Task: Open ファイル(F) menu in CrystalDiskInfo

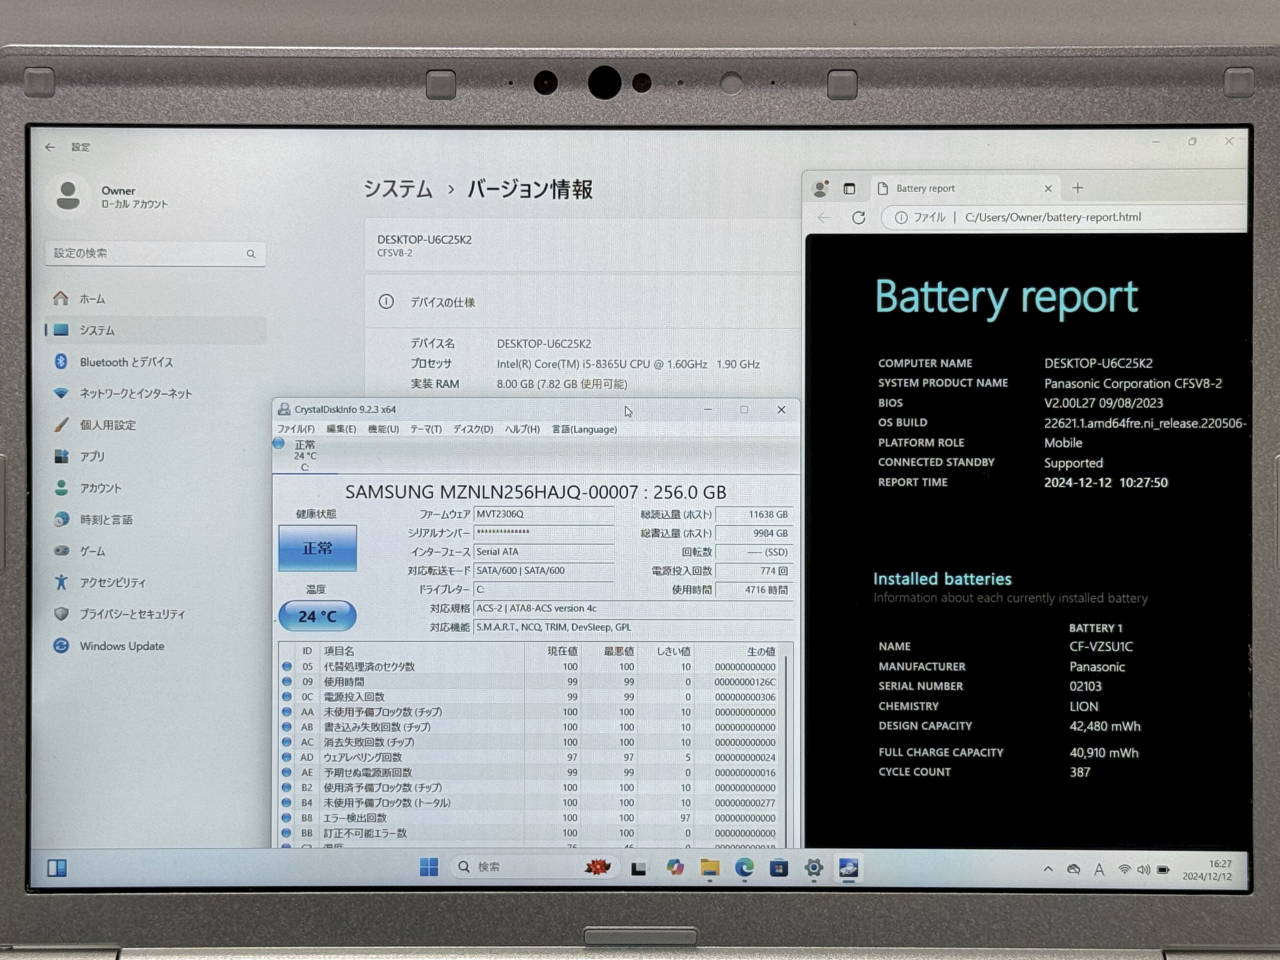Action: point(296,429)
